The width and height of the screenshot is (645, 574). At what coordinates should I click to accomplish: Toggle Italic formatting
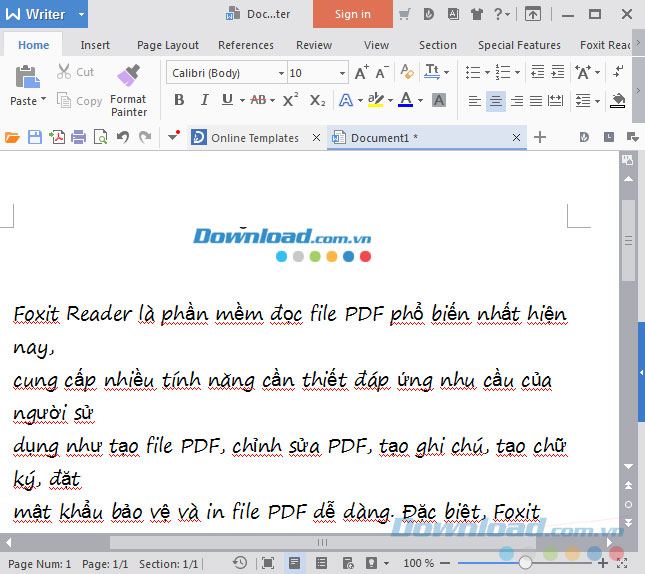tap(204, 100)
